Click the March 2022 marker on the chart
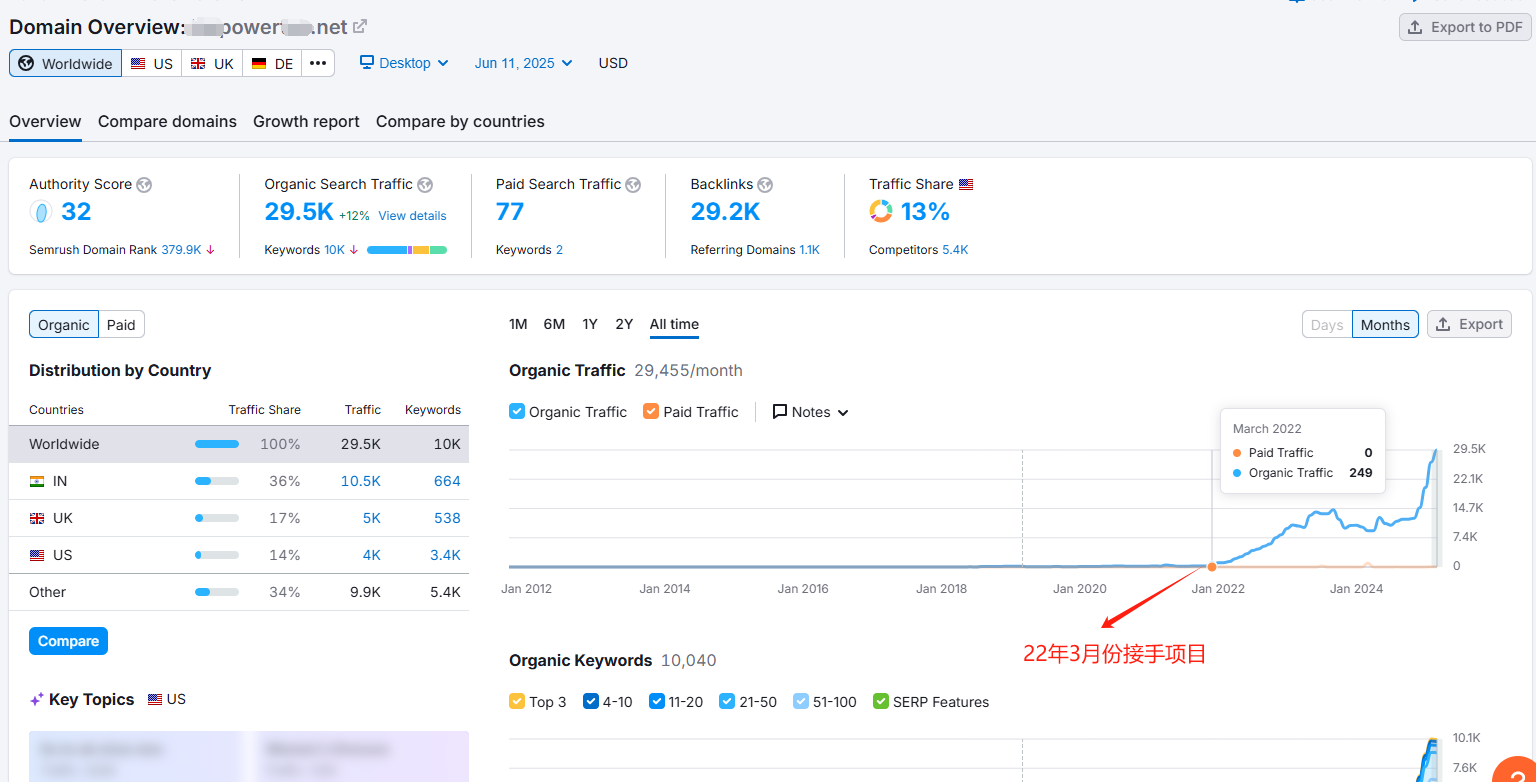Viewport: 1536px width, 783px height. click(1212, 567)
